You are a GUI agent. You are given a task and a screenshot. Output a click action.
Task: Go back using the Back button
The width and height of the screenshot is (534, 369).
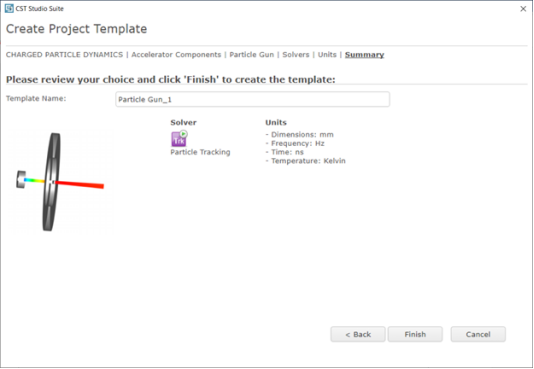click(358, 334)
